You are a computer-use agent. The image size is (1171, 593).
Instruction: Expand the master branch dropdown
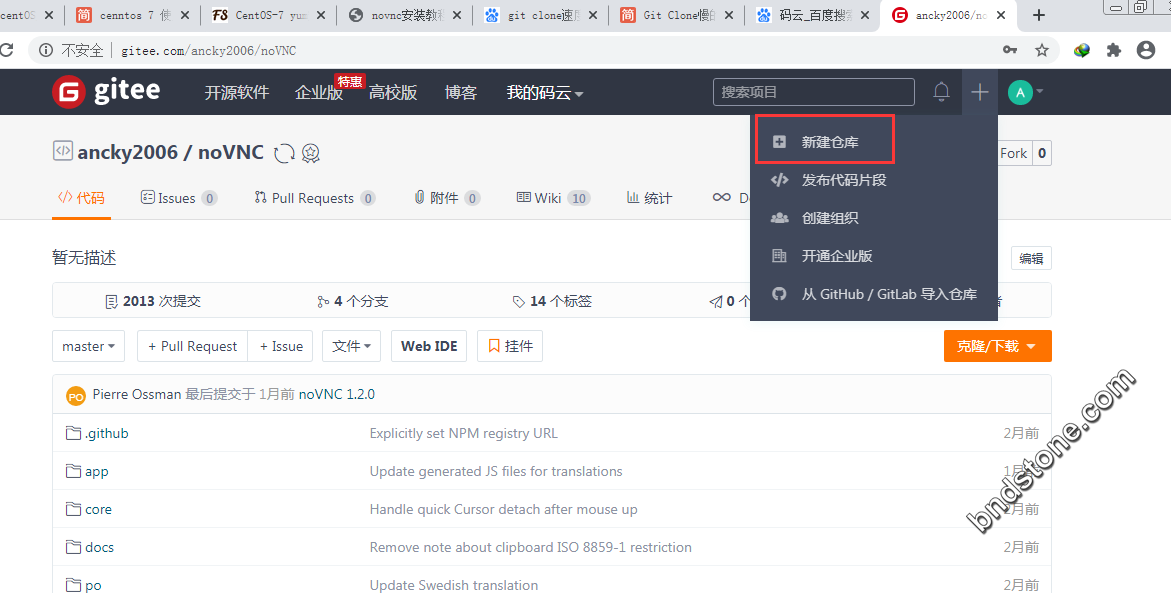click(88, 346)
